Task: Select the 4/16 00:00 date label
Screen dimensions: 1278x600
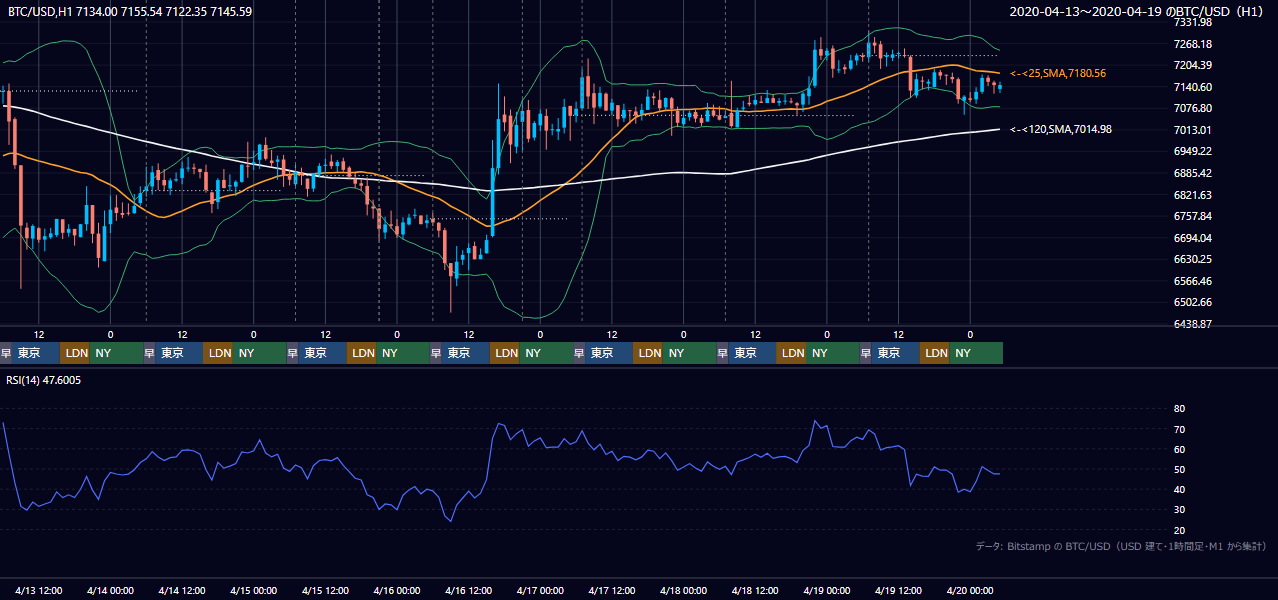Action: (x=396, y=590)
